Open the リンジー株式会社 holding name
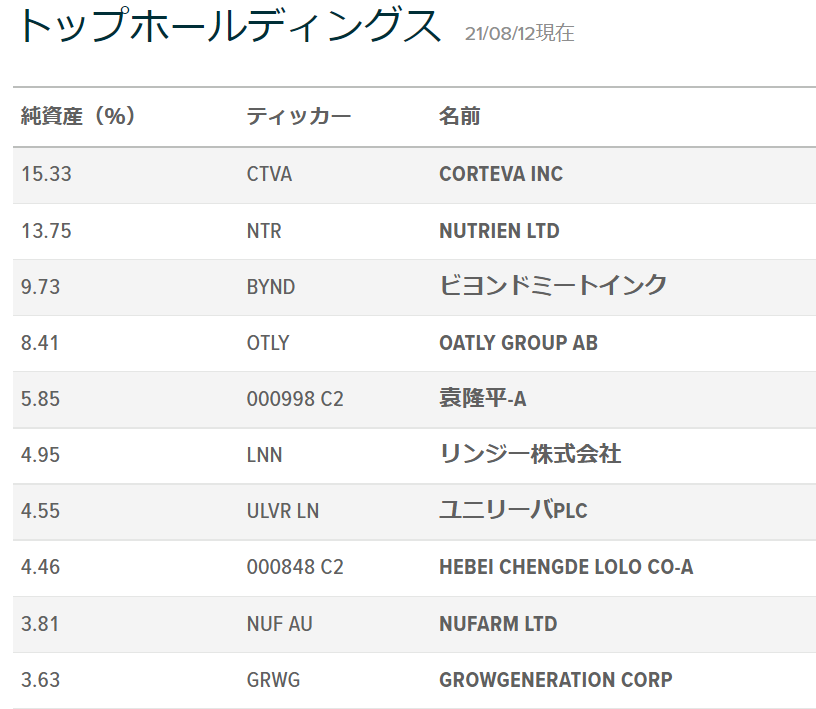Viewport: 816px width, 709px height. coord(530,454)
